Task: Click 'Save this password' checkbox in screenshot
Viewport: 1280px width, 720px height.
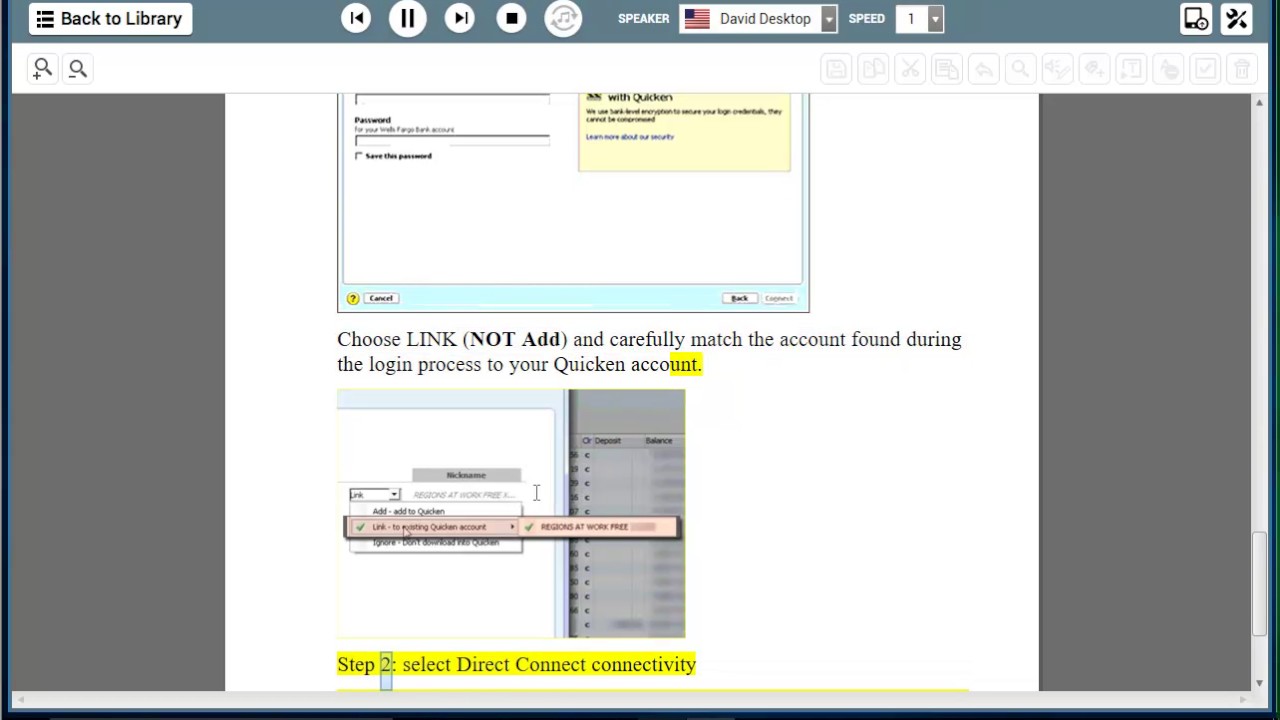Action: (359, 156)
